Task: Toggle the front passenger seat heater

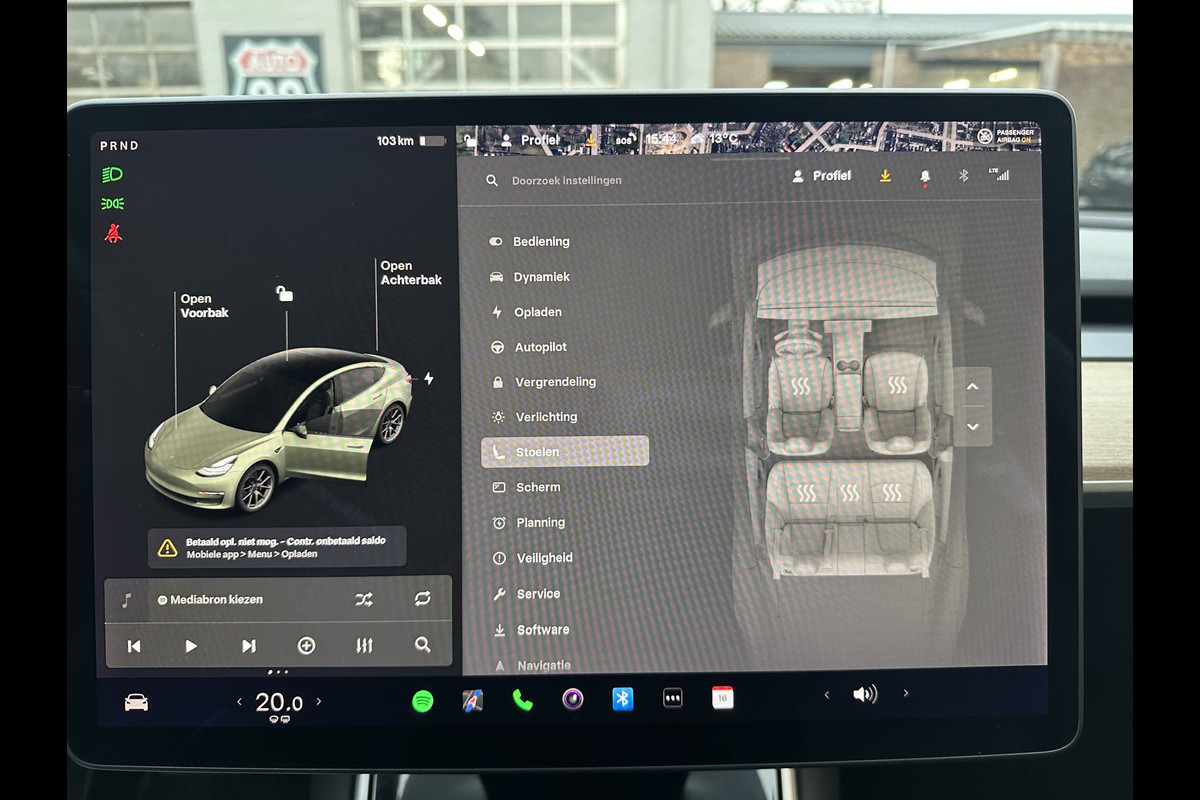Action: [x=897, y=385]
